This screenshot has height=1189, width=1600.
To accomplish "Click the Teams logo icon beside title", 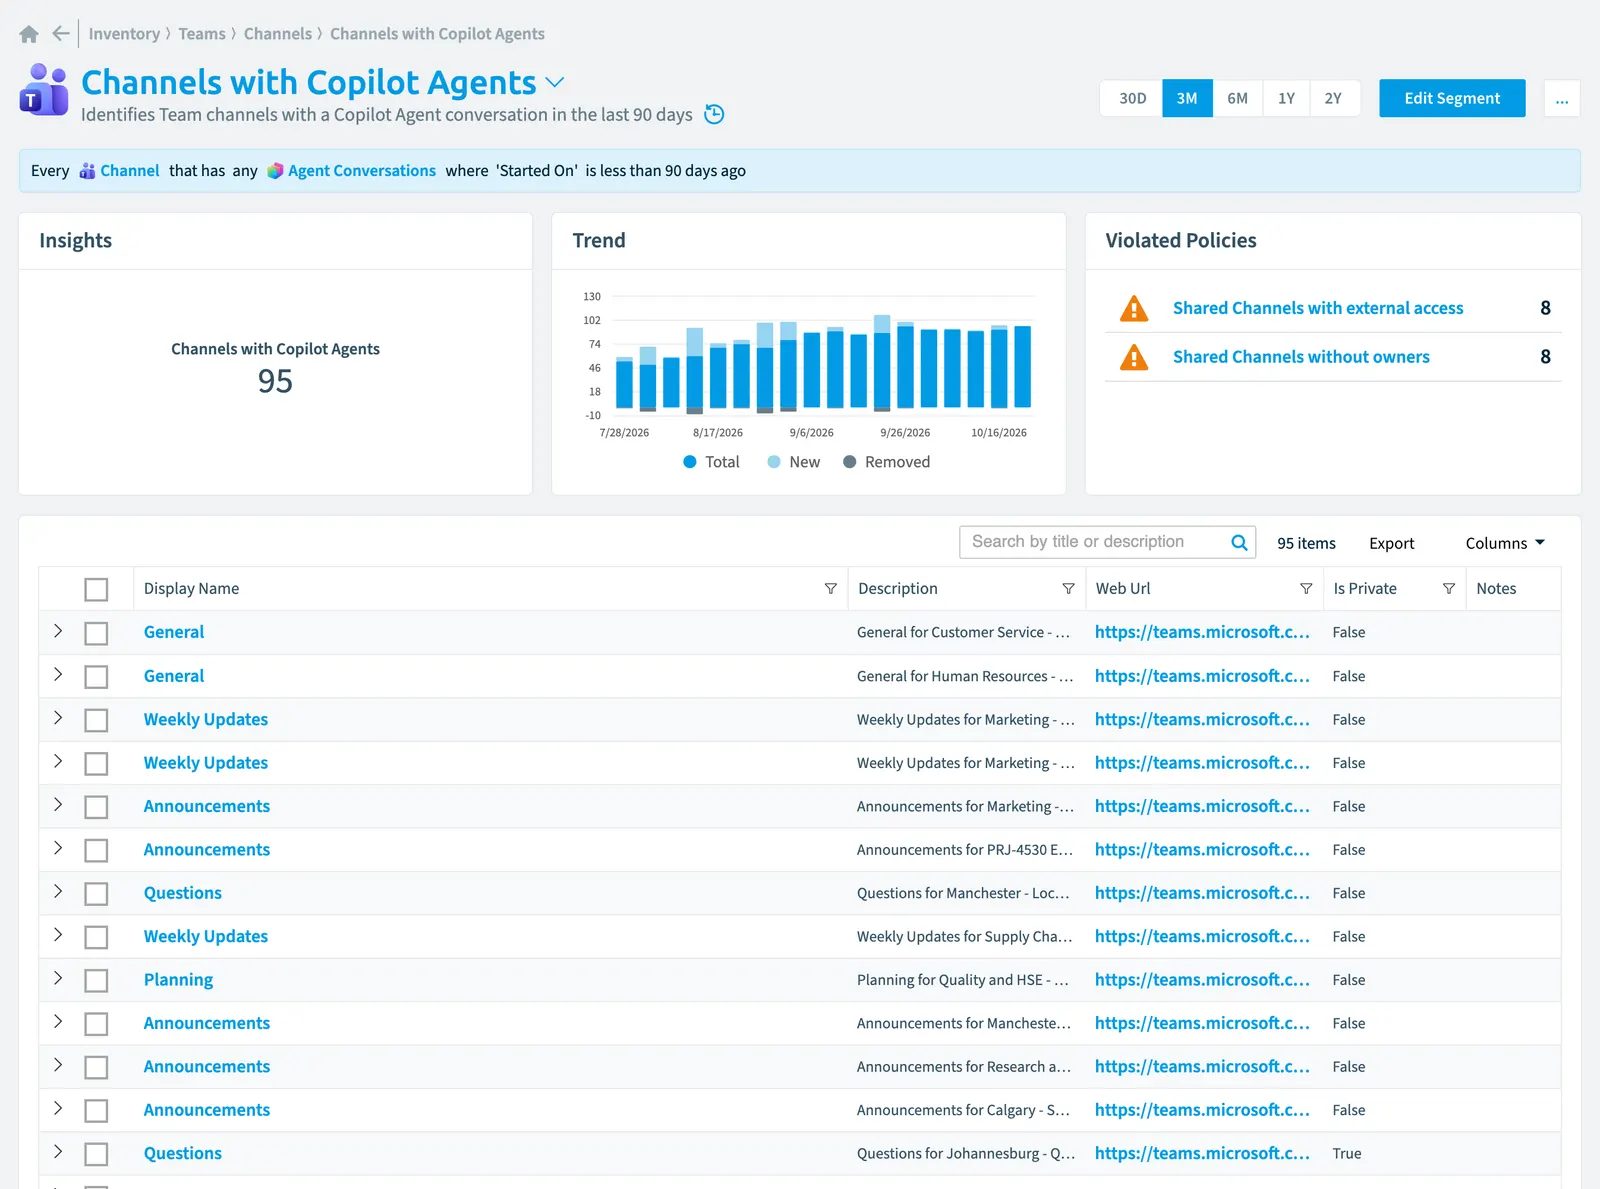I will tap(44, 90).
